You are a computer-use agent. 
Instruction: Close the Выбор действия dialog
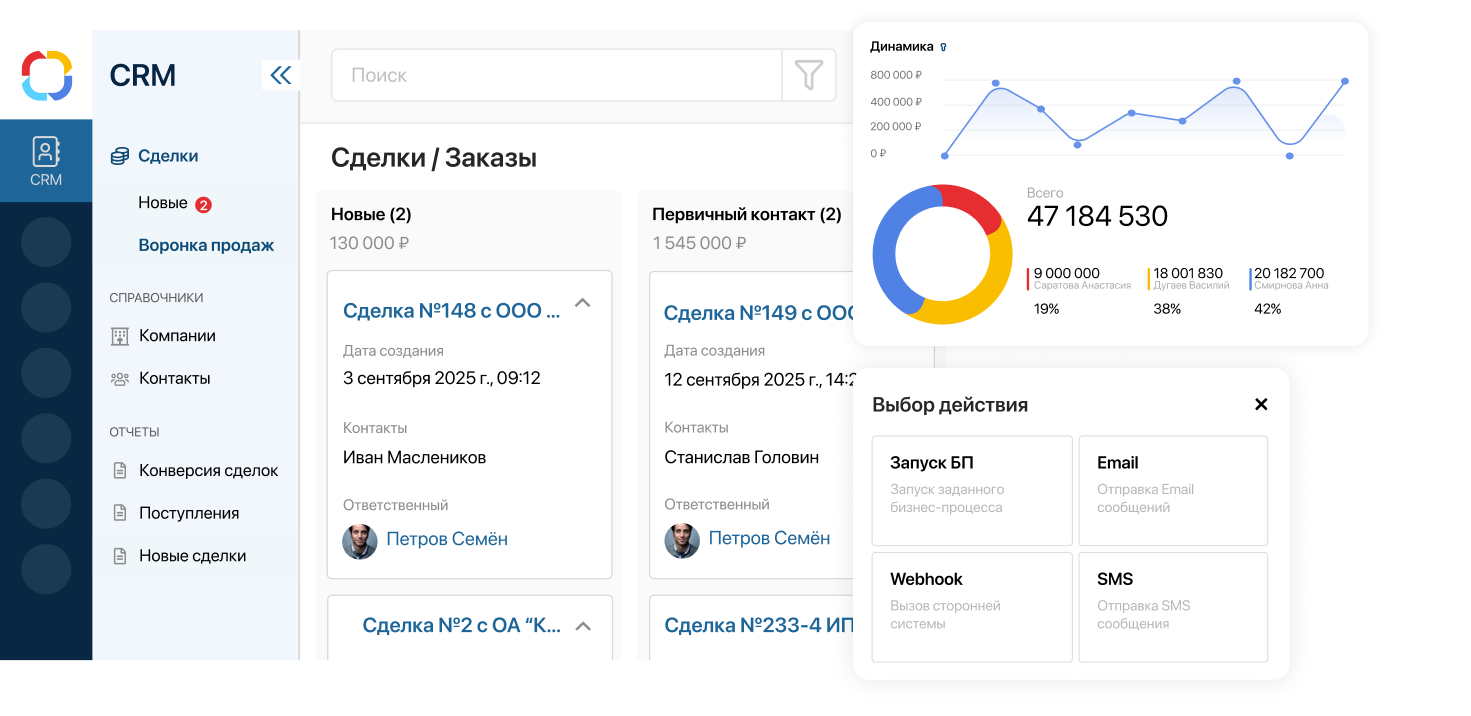point(1261,404)
